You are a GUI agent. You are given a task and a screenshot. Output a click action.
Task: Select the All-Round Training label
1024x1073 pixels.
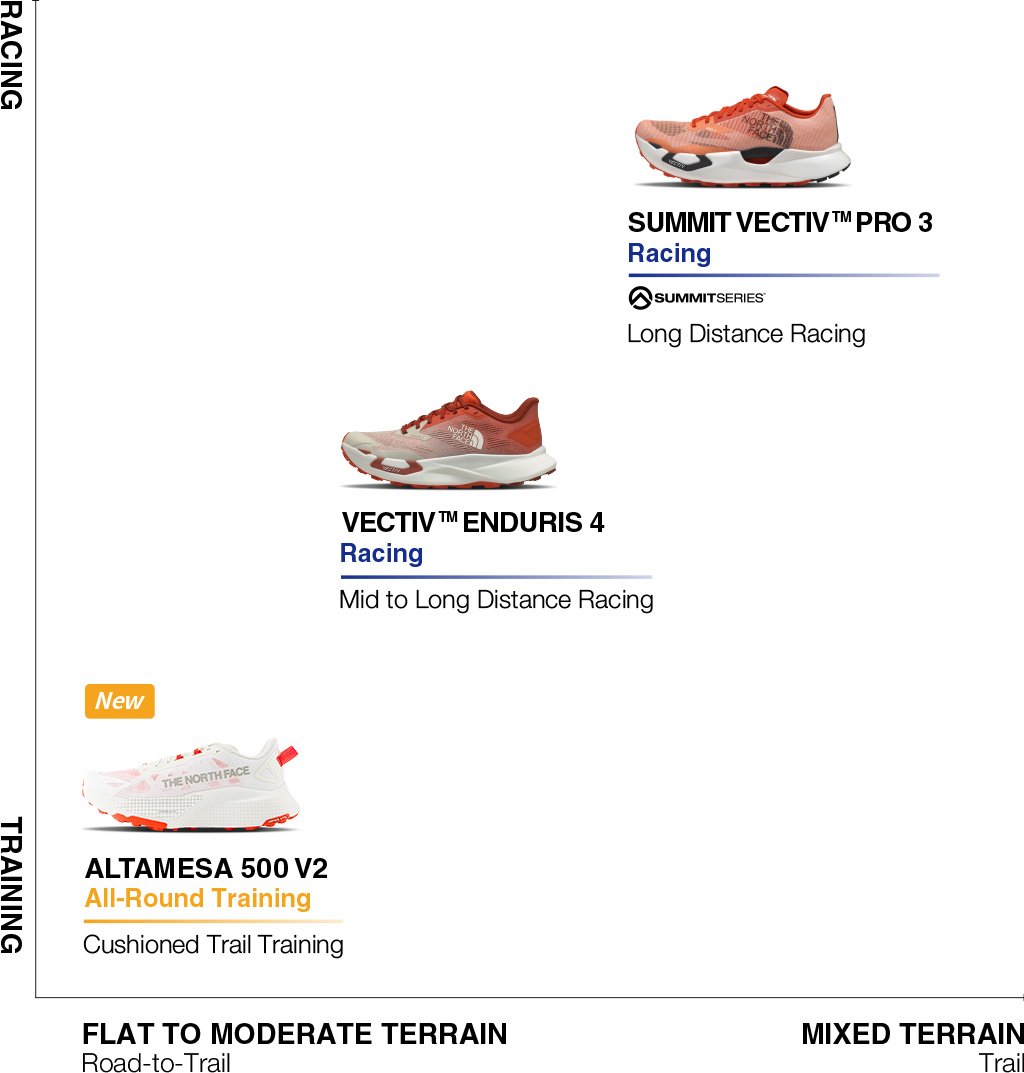click(x=198, y=898)
